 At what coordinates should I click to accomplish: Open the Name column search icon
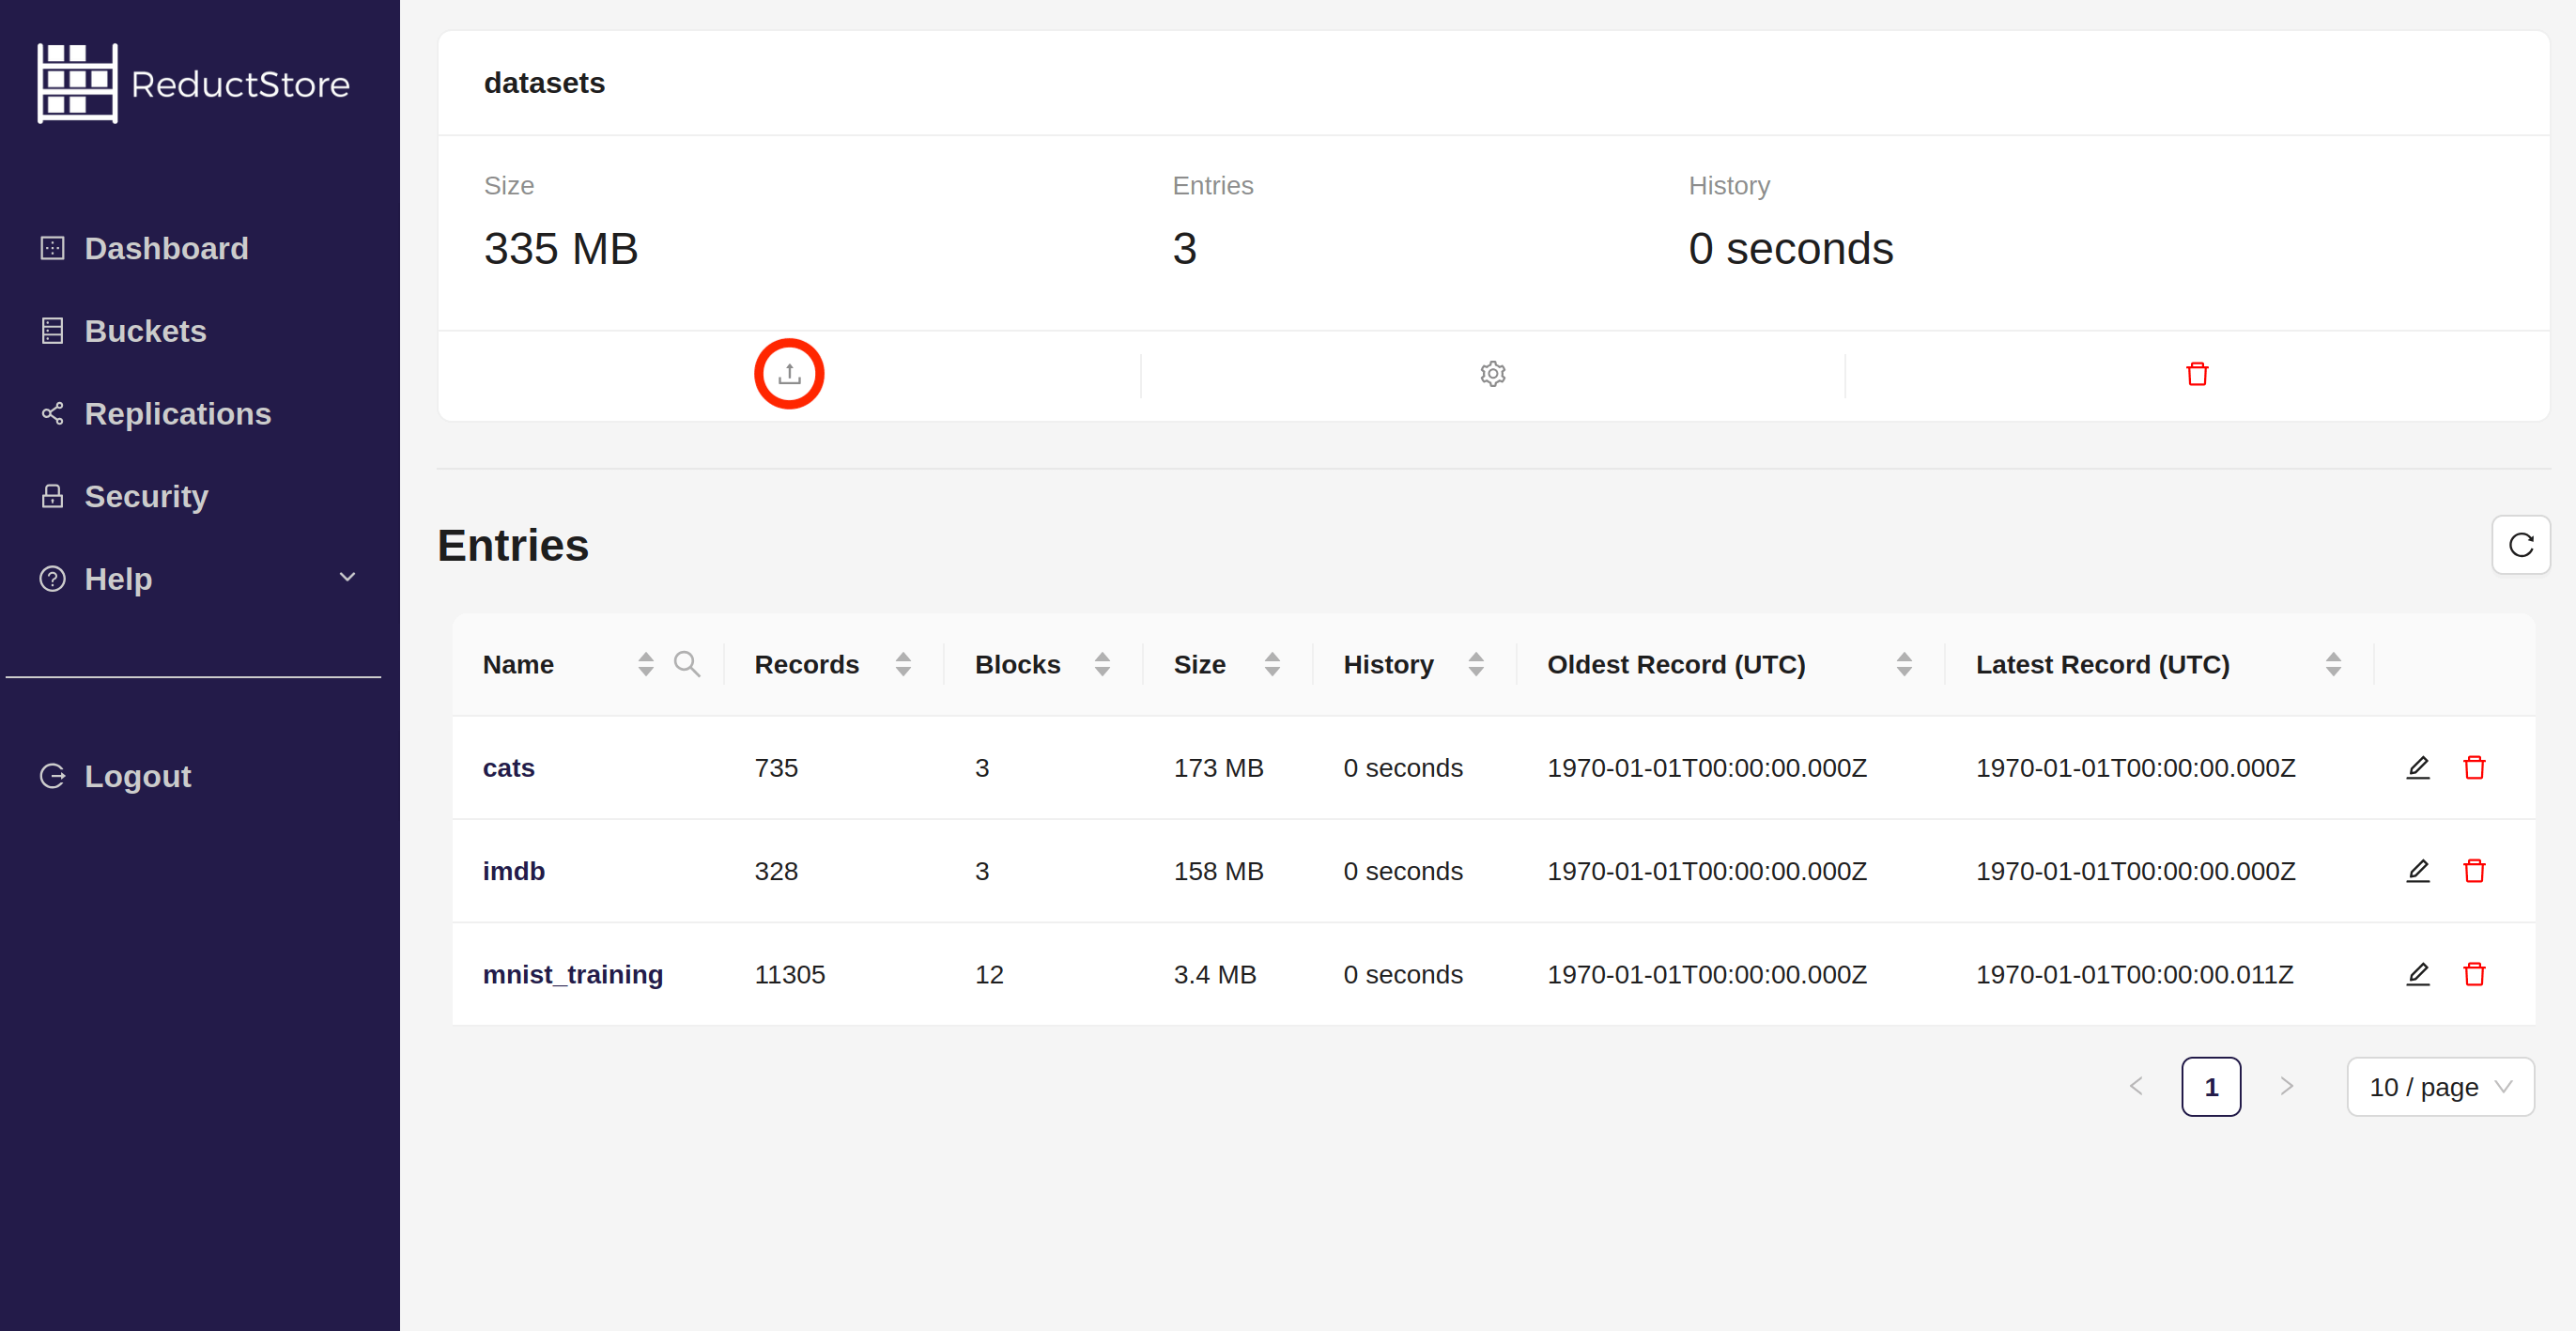pyautogui.click(x=686, y=664)
